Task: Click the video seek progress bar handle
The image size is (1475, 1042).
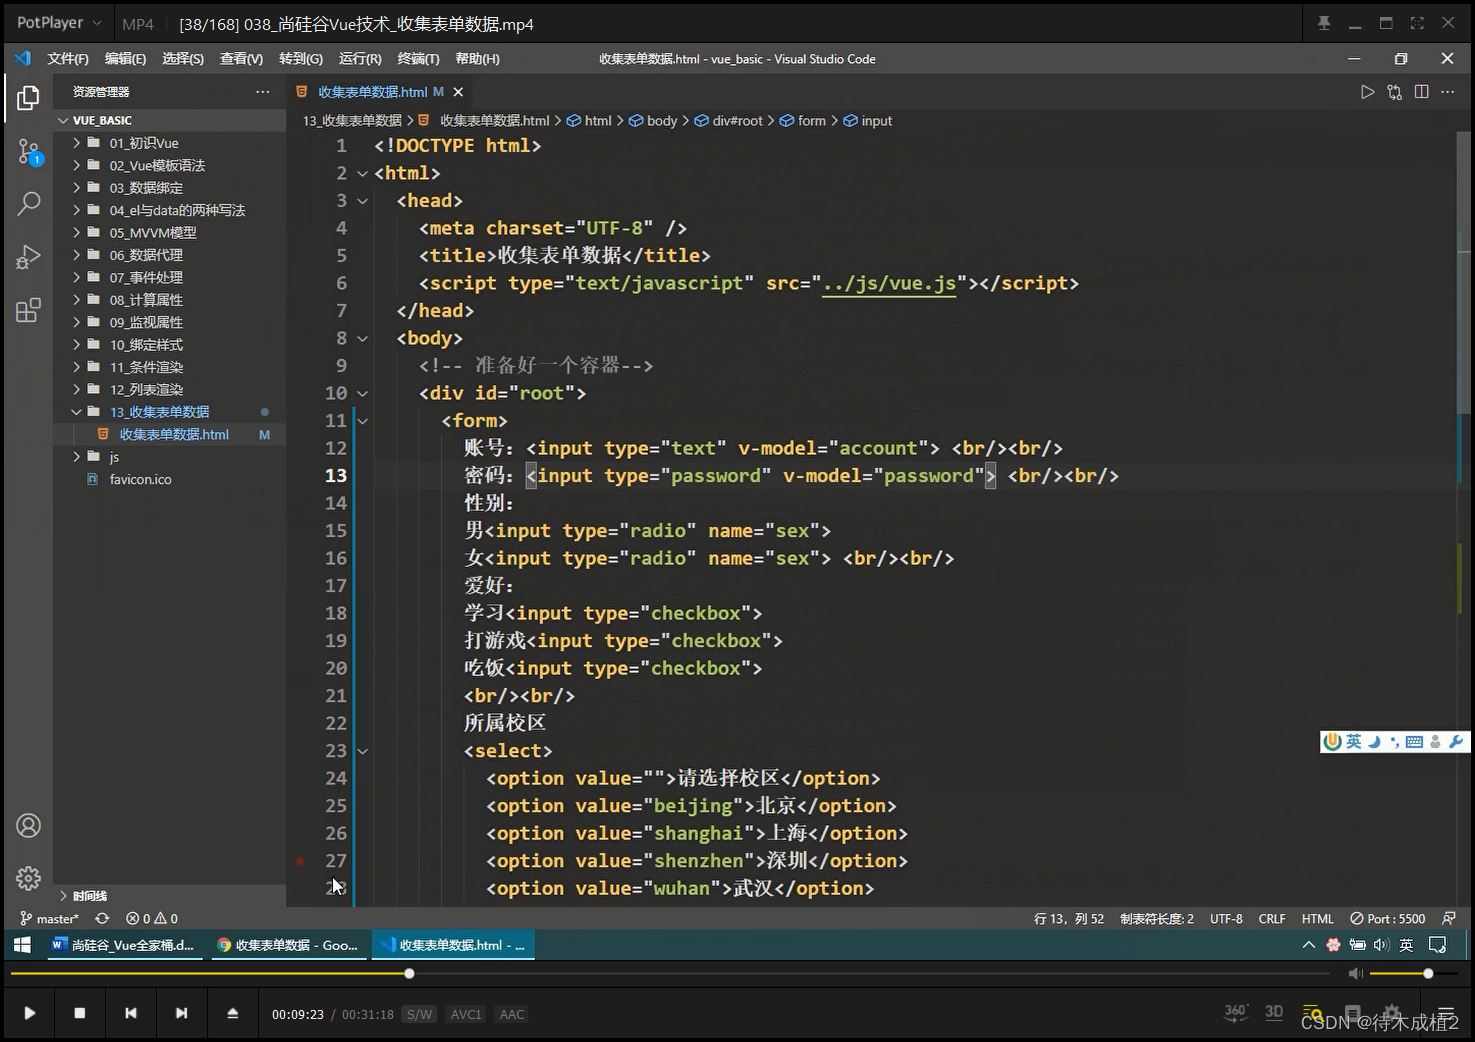Action: pyautogui.click(x=409, y=973)
